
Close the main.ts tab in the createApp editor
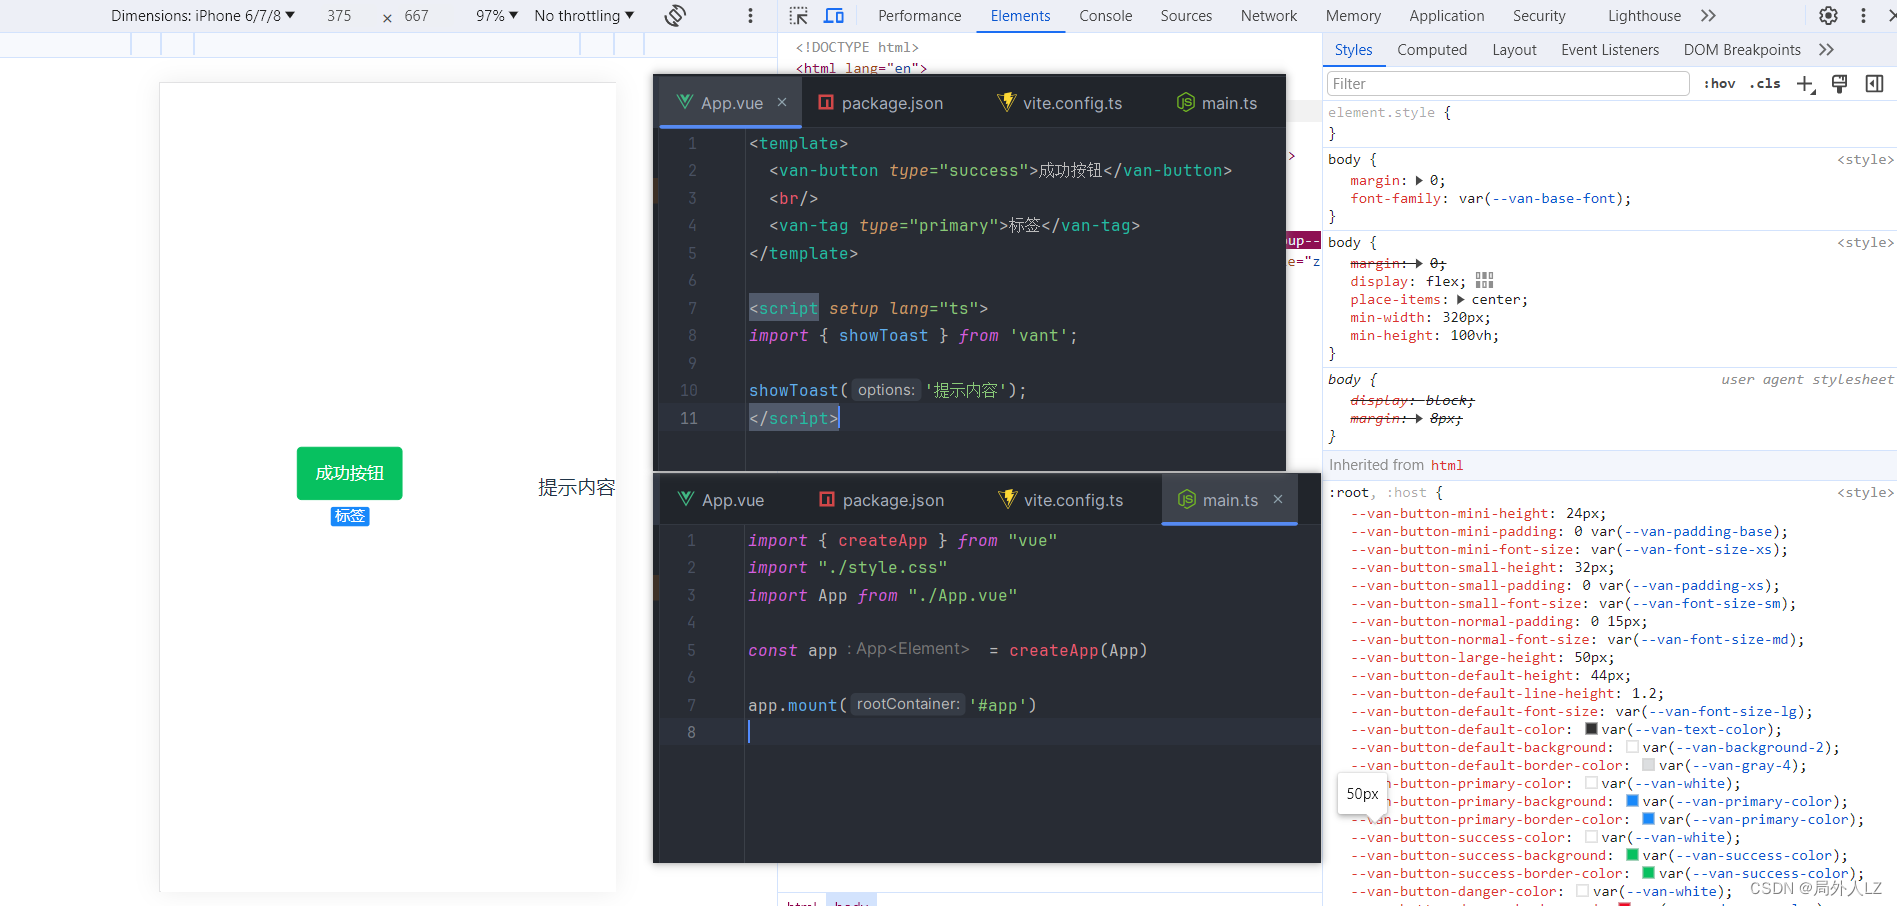[1278, 499]
